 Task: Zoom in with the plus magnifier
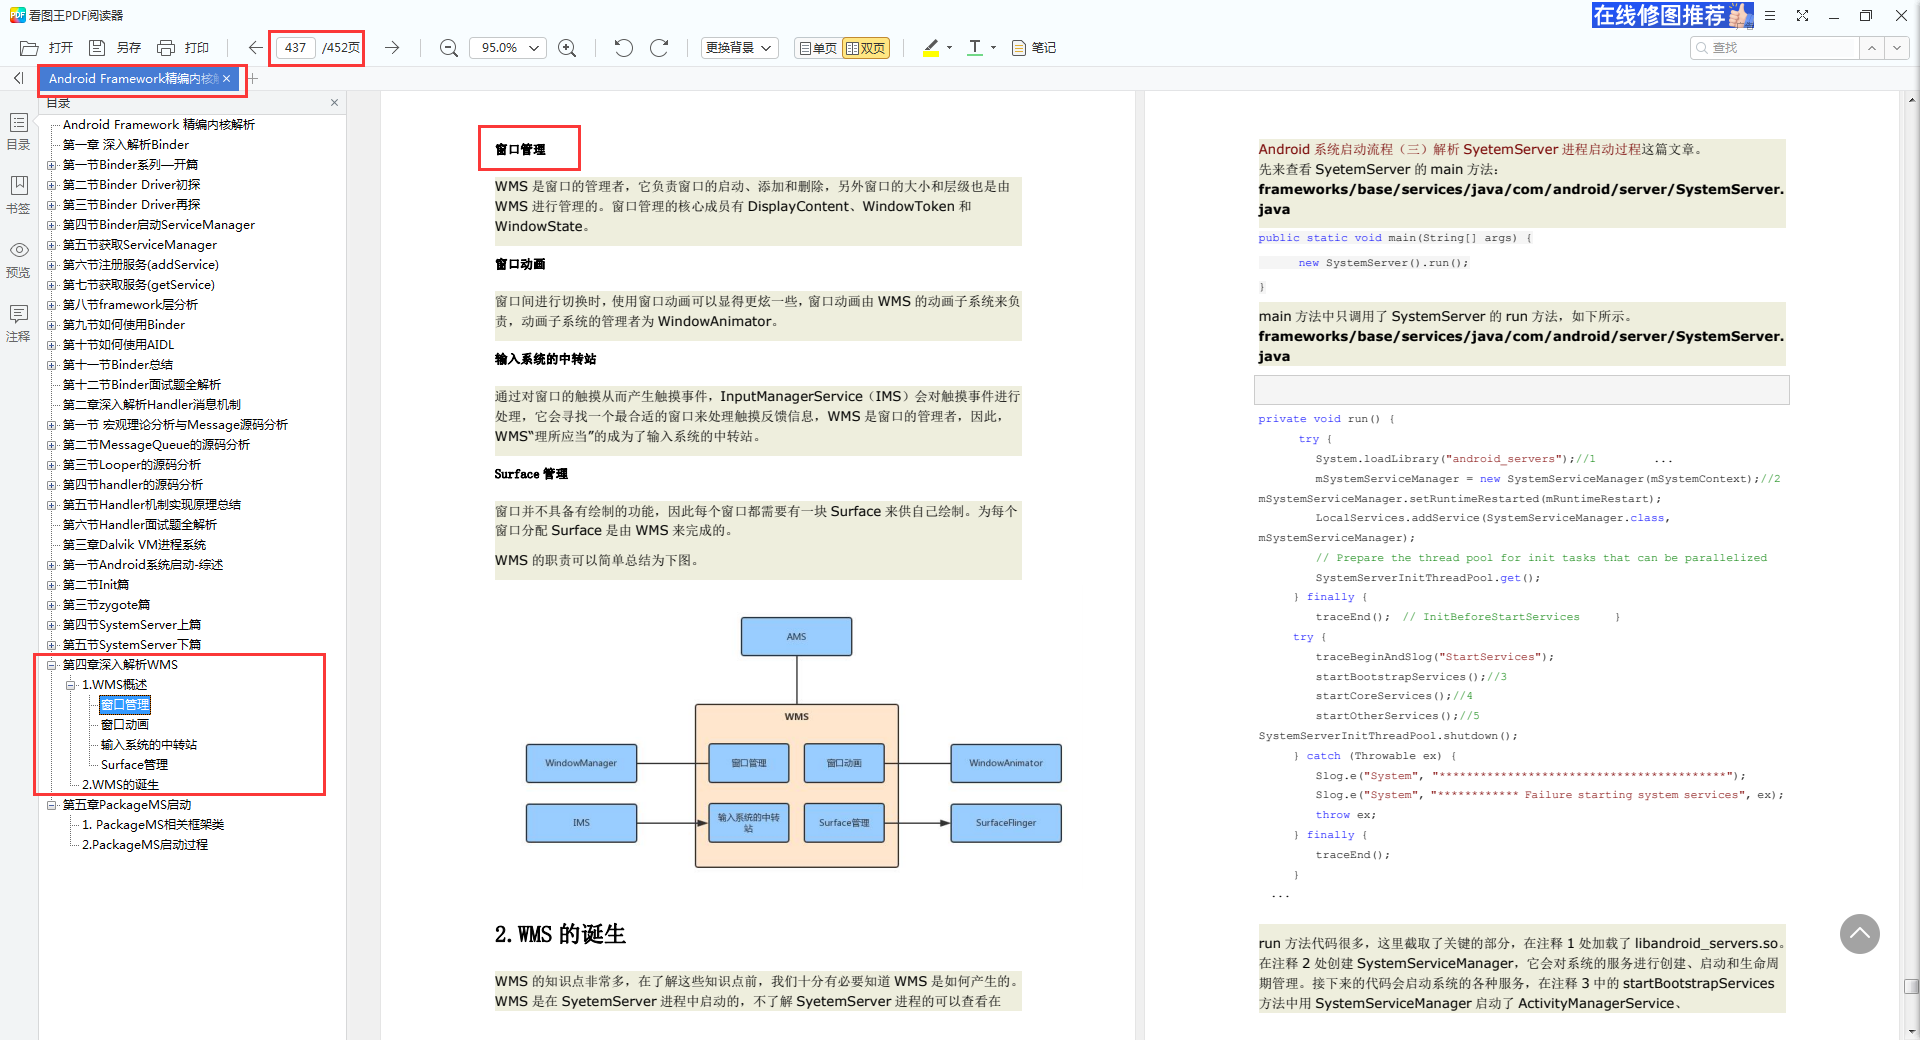567,48
